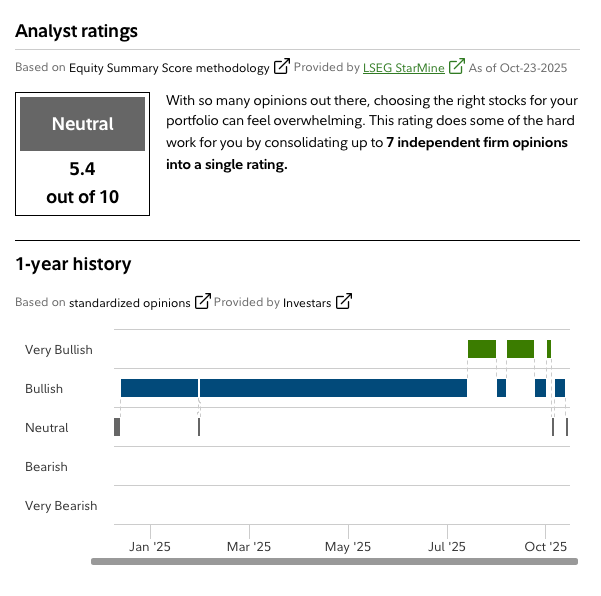The width and height of the screenshot is (601, 596).
Task: Click the first Very Bullish green bar
Action: 482,349
